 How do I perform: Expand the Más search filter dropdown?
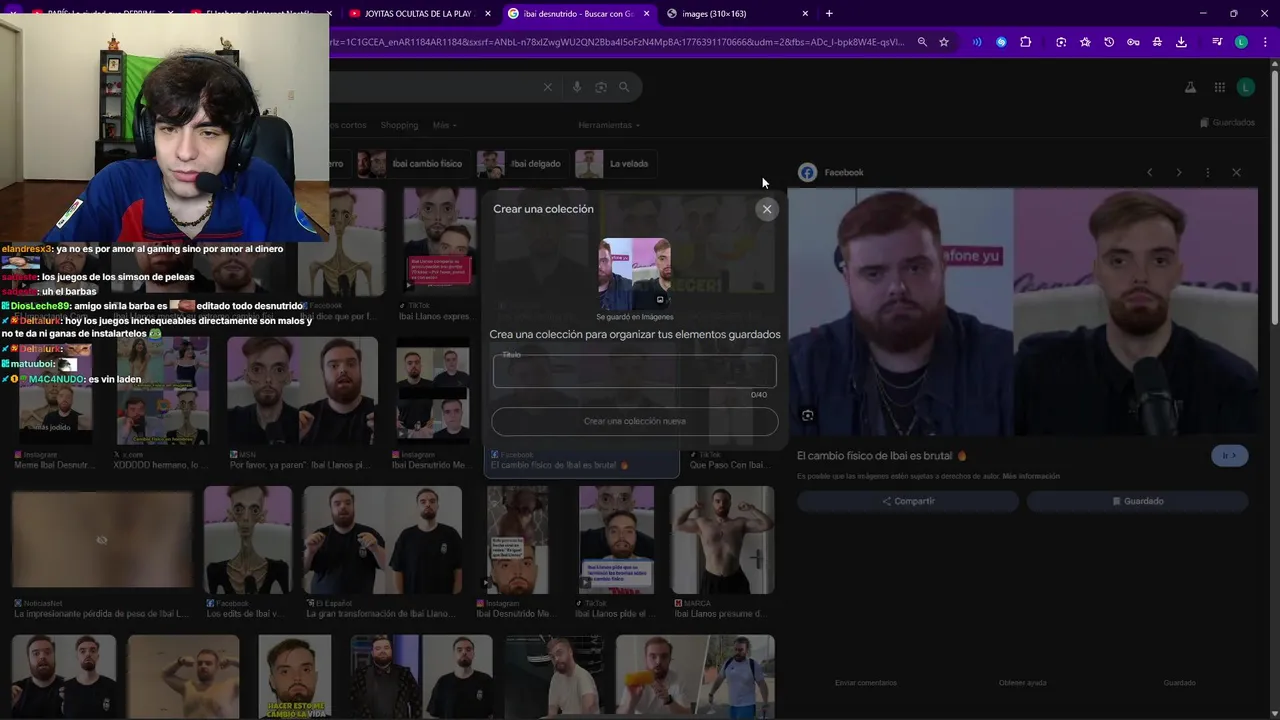[444, 125]
